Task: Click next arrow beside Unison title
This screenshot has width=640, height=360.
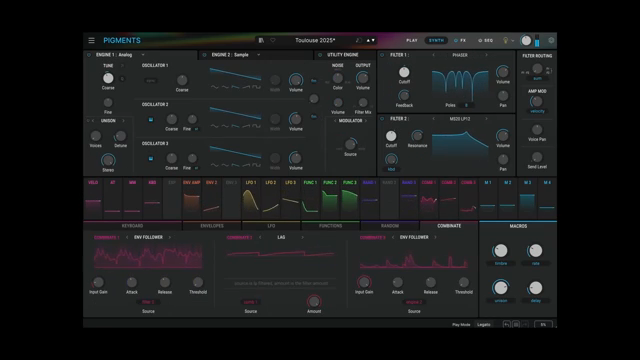Action: tap(123, 121)
